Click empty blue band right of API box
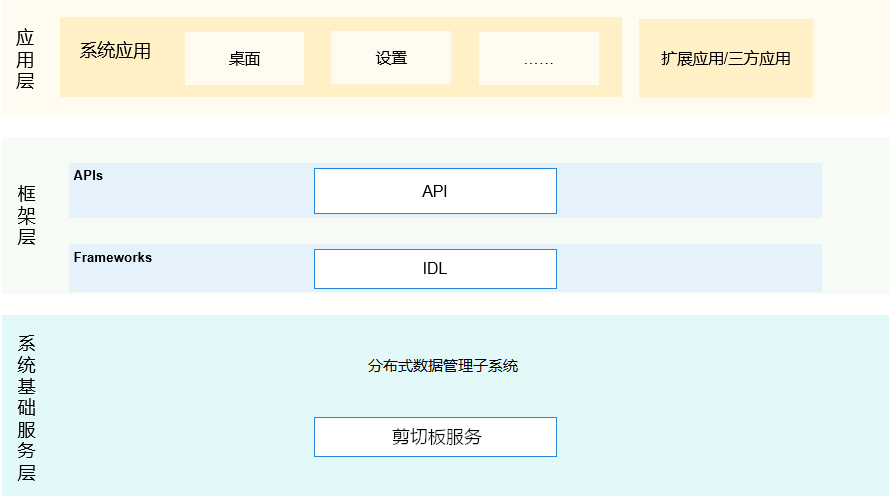Screen dimensions: 889x496 coord(688,191)
